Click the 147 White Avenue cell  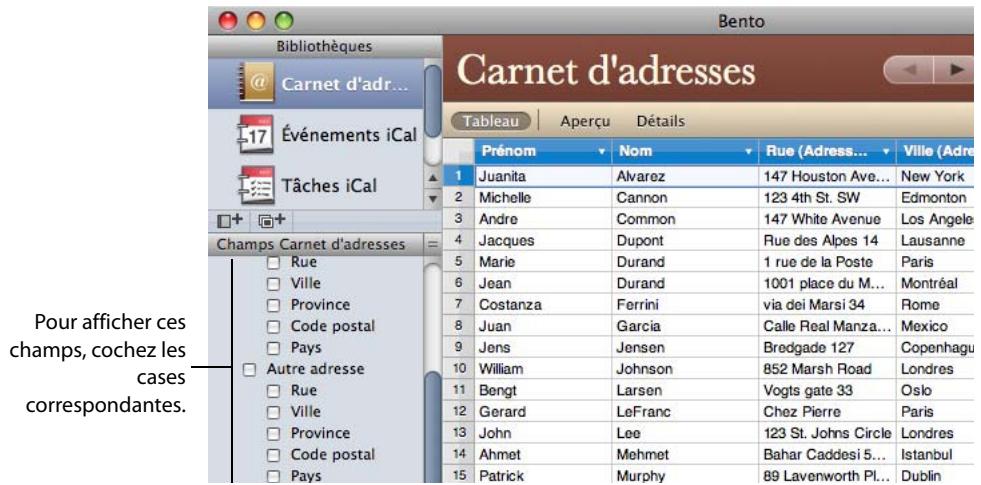point(827,219)
